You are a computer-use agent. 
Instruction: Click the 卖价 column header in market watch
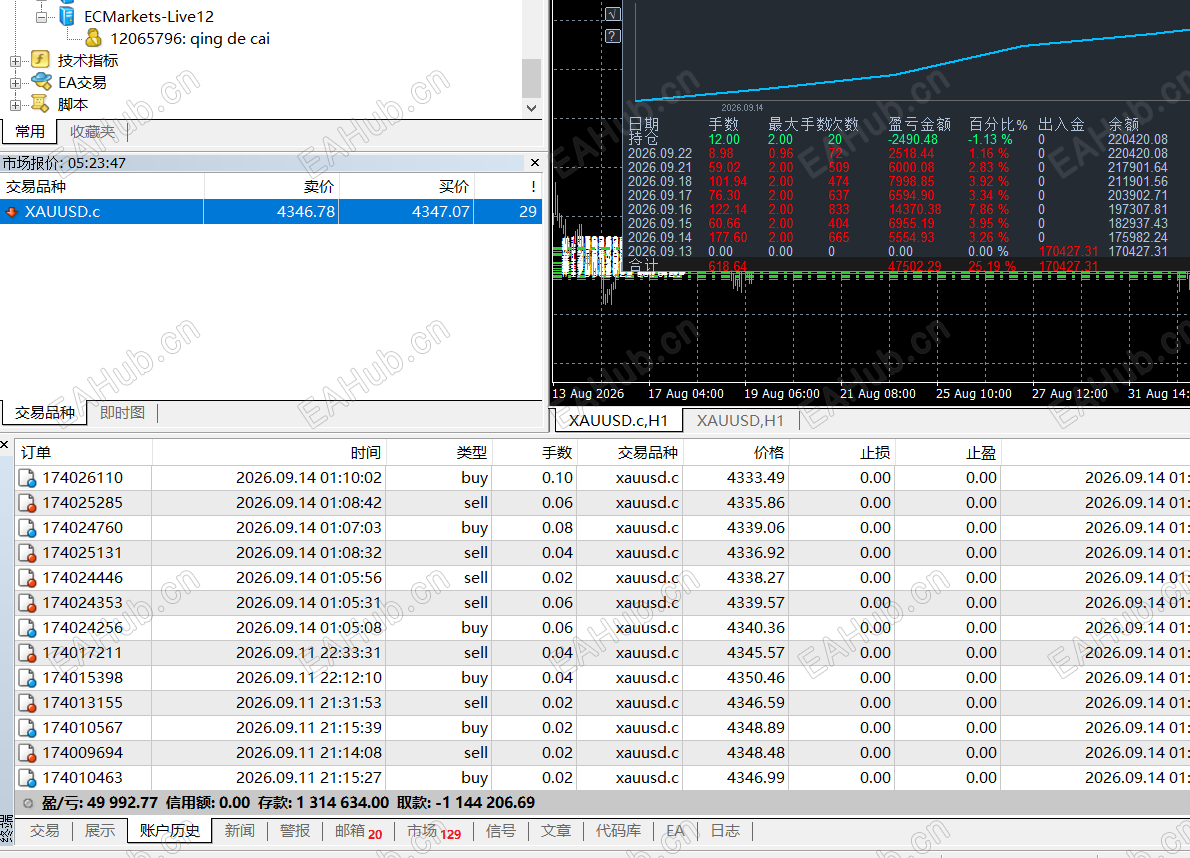[x=272, y=187]
